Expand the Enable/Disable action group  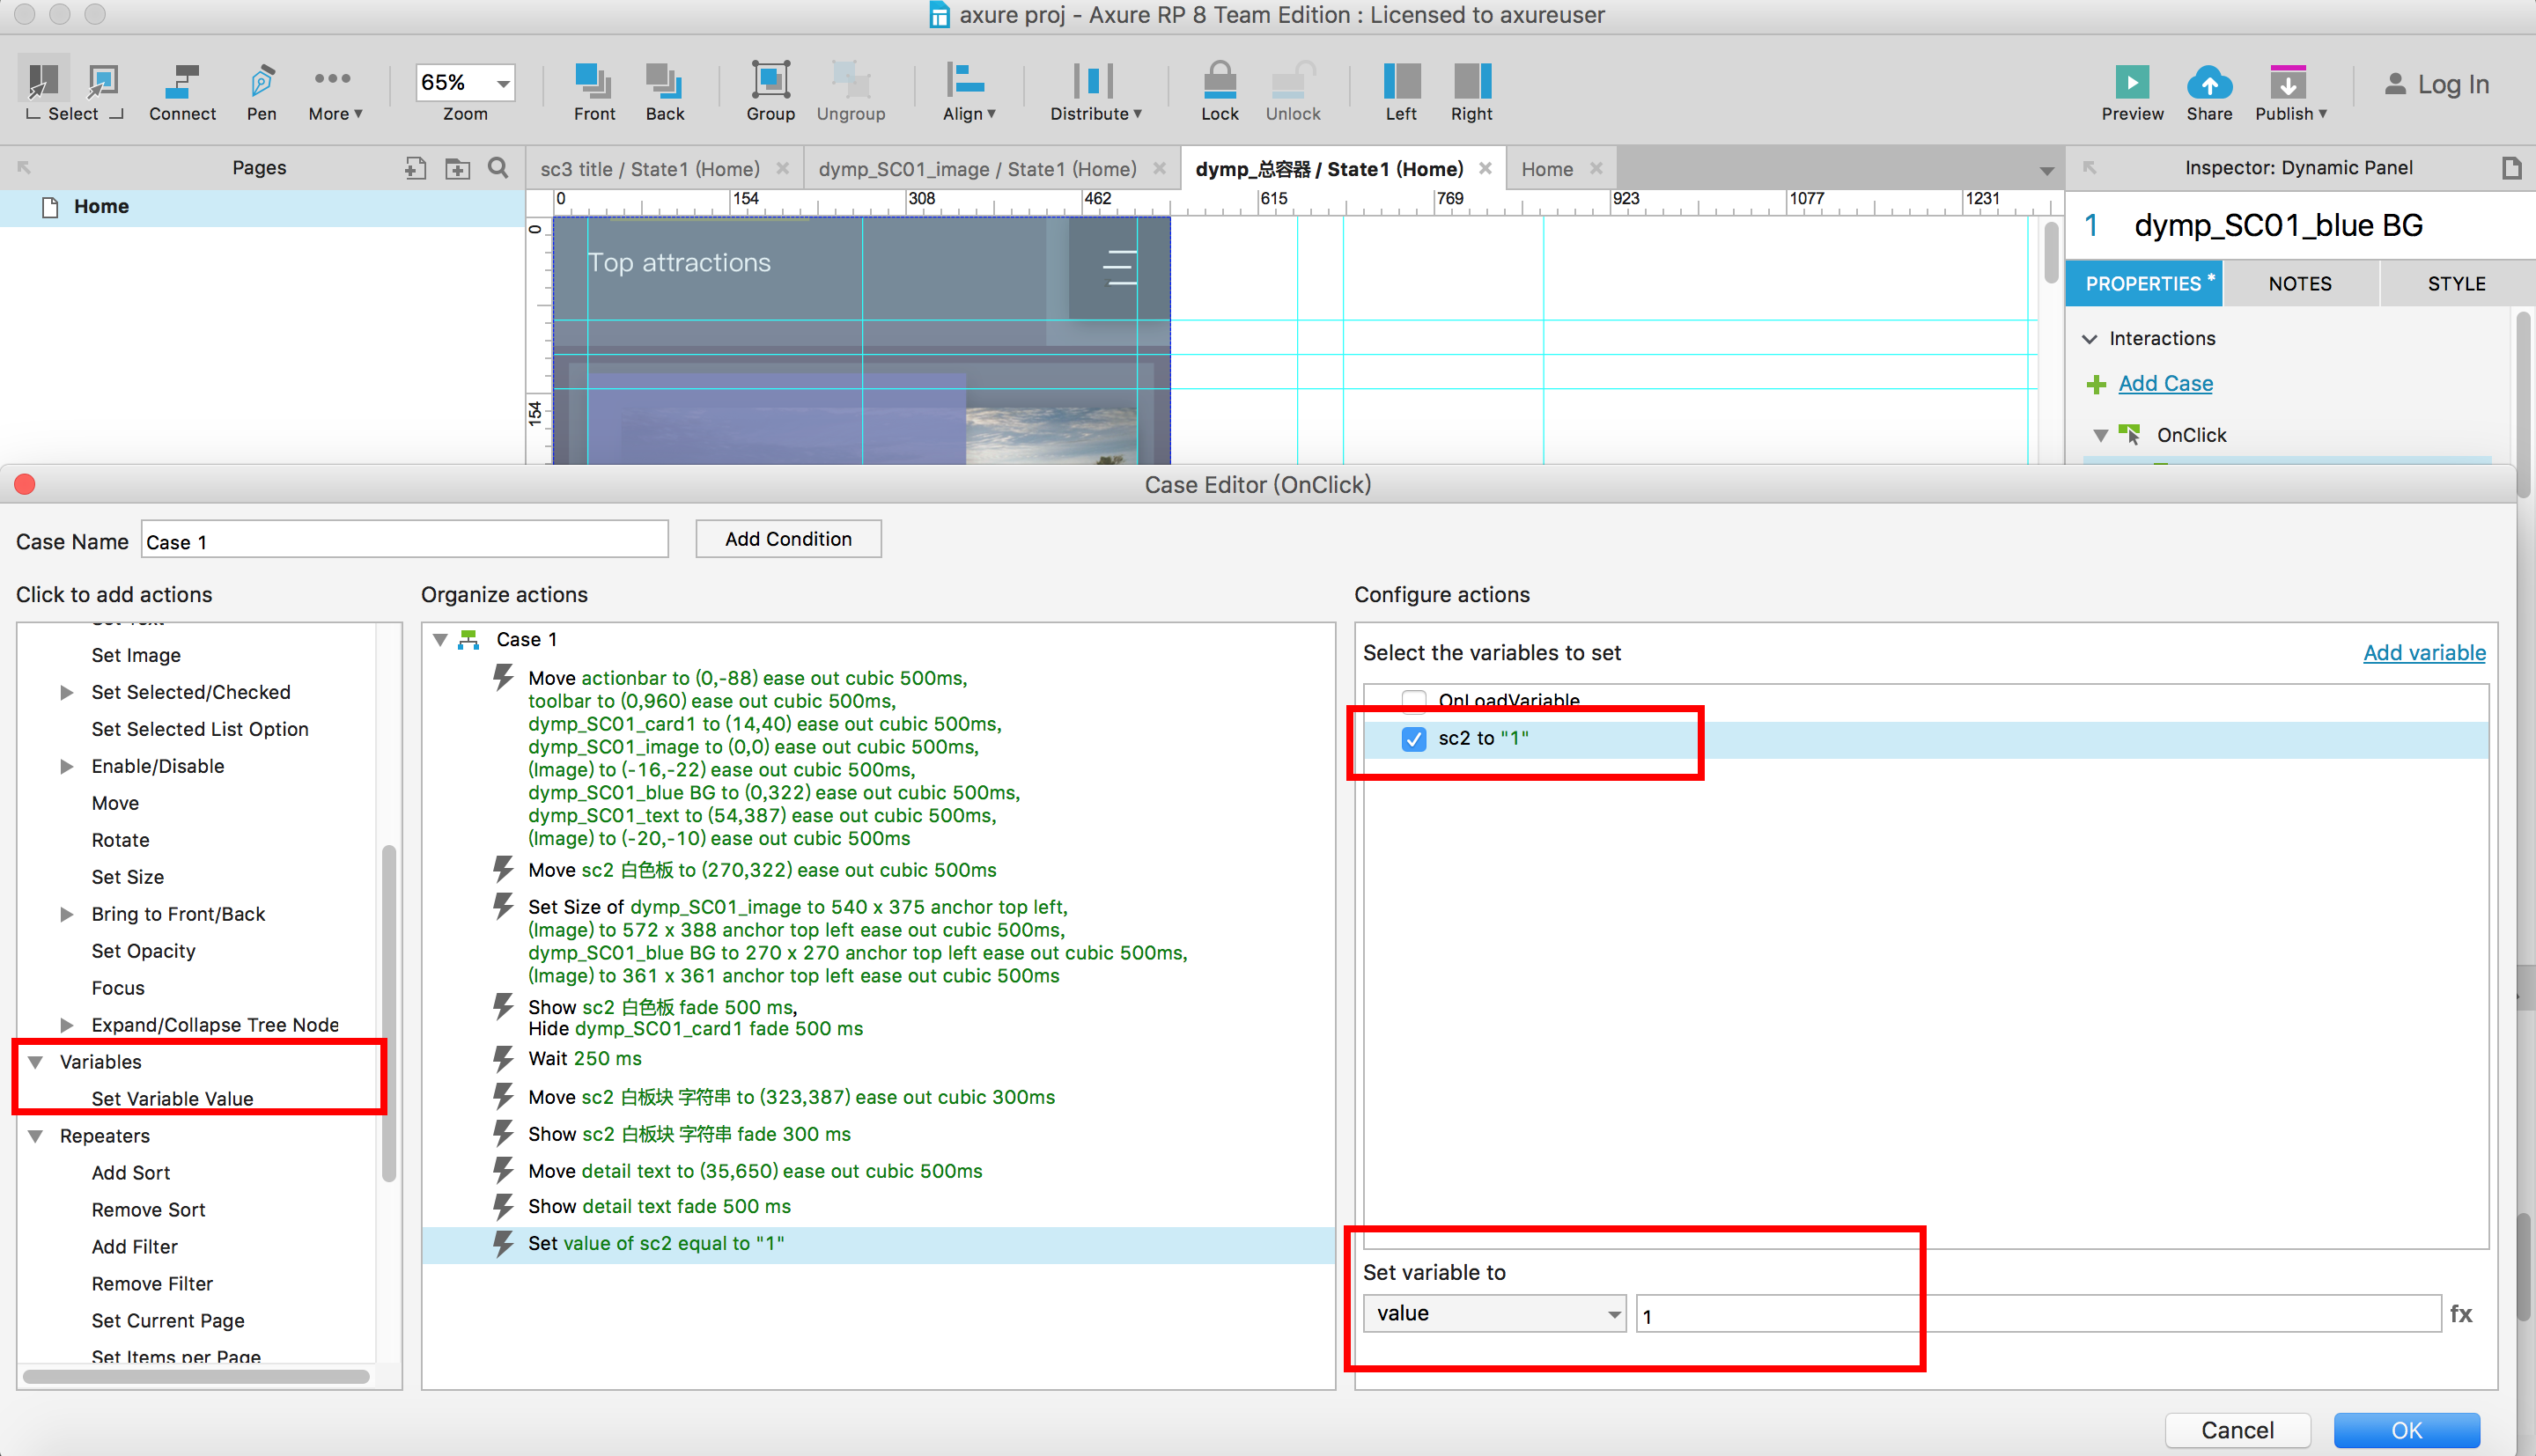[x=67, y=766]
